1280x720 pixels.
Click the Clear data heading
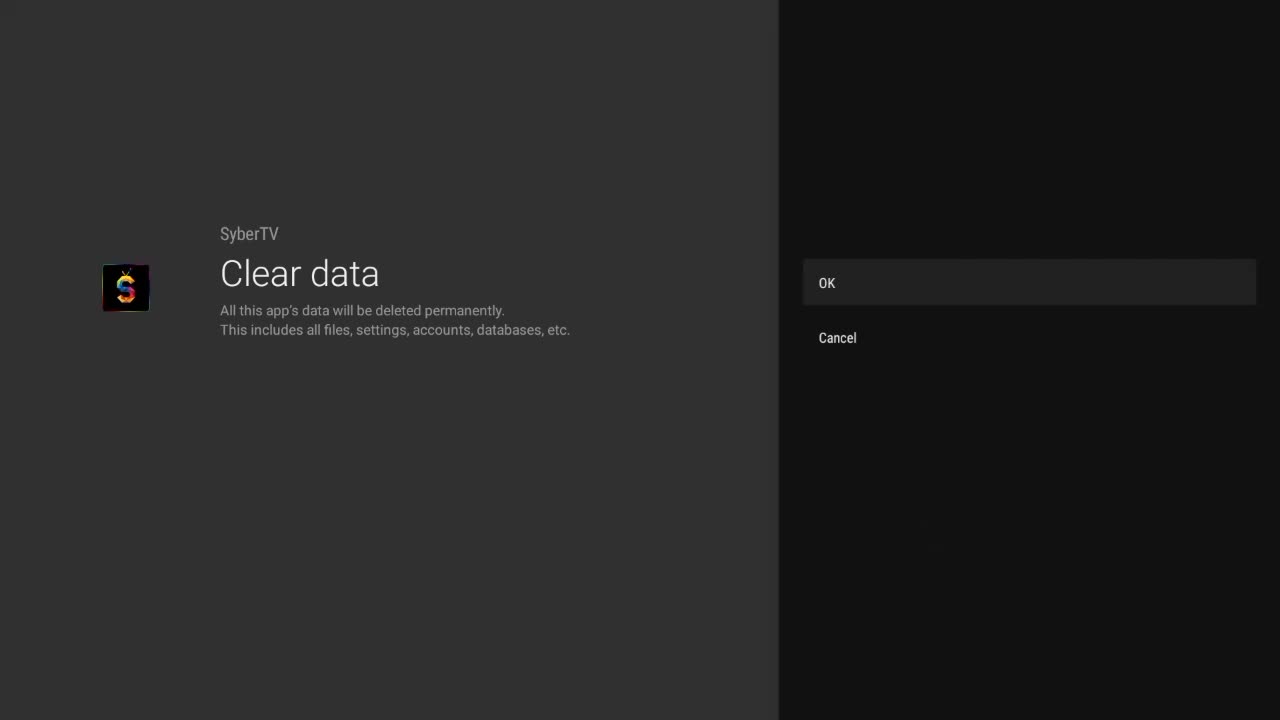pos(299,274)
